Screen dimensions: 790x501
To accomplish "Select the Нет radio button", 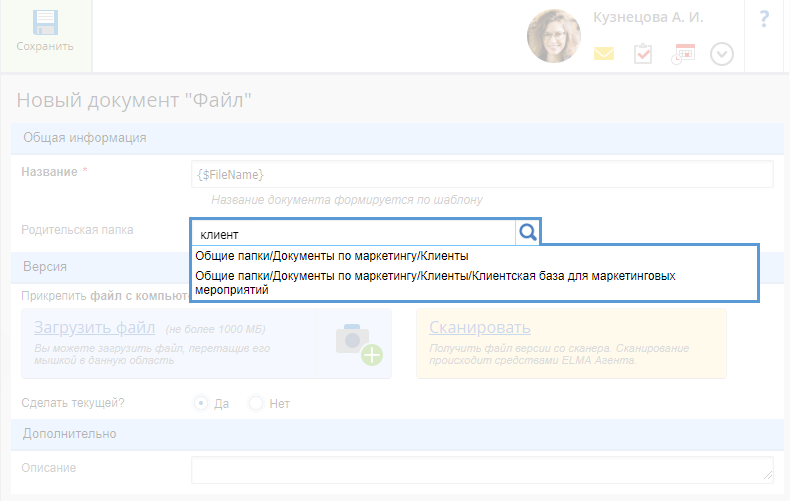I will coord(256,403).
